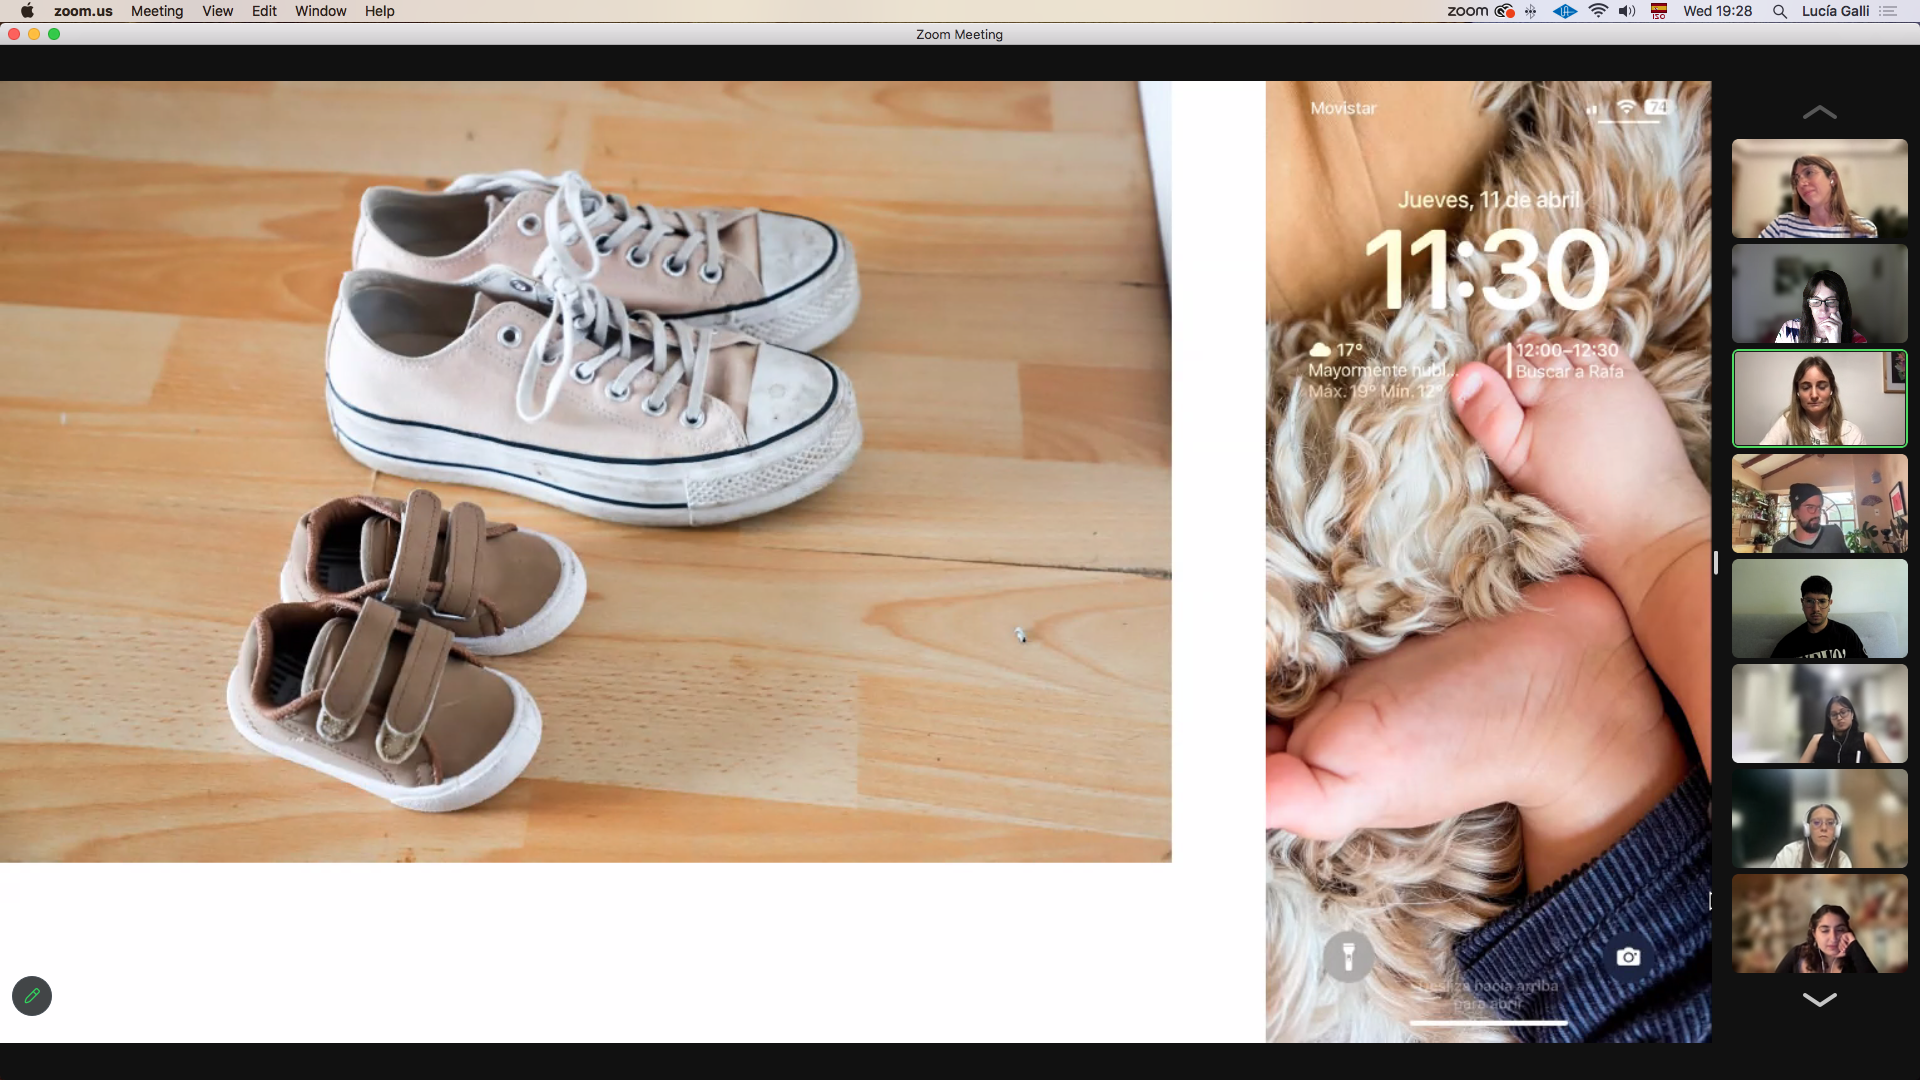Open the Window menu
Screen dimensions: 1920x1080
[320, 11]
